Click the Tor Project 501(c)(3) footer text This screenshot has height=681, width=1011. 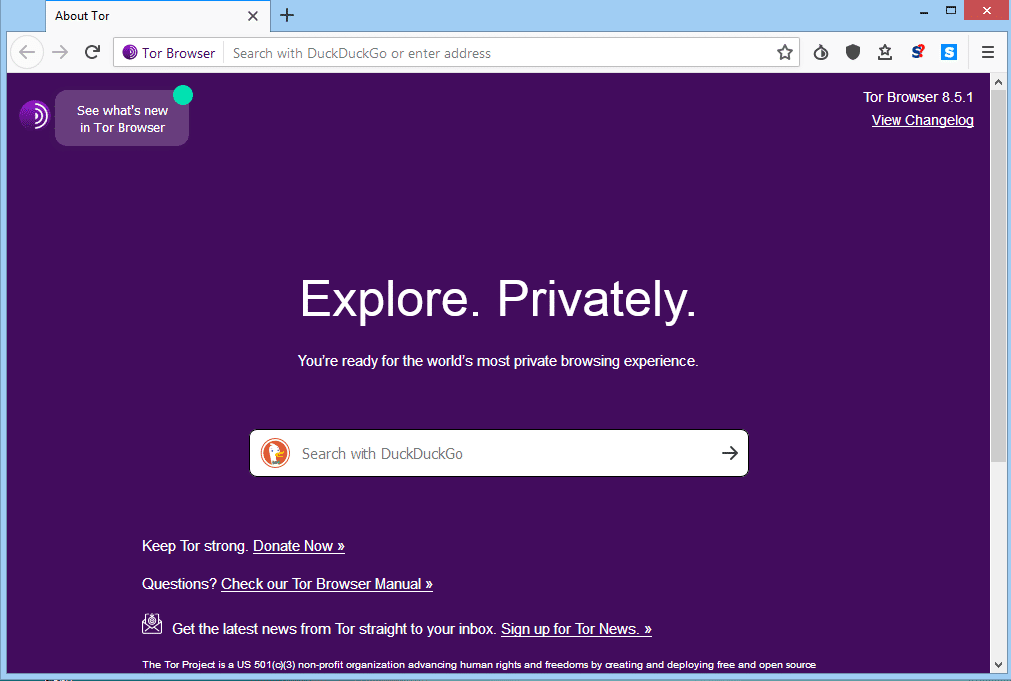coord(479,665)
